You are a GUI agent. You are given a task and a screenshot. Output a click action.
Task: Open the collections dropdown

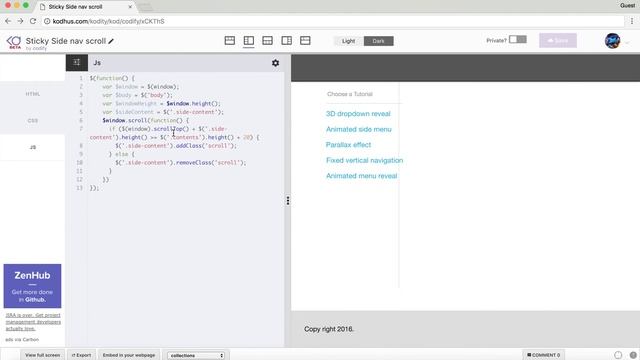[x=196, y=356]
